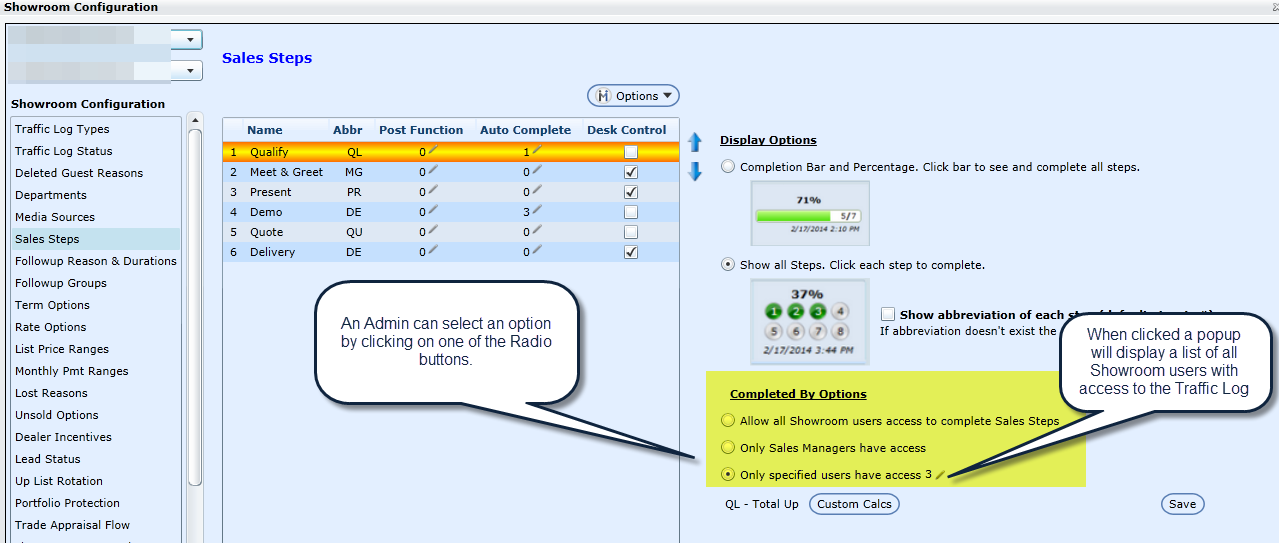Image resolution: width=1279 pixels, height=543 pixels.
Task: Edit Qualify's Auto Complete pencil icon
Action: point(537,151)
